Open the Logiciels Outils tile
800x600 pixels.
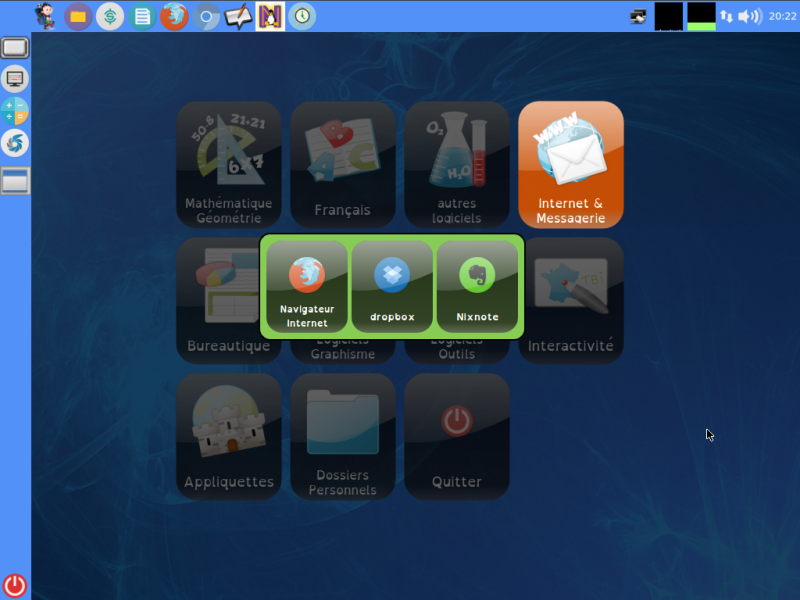(457, 352)
